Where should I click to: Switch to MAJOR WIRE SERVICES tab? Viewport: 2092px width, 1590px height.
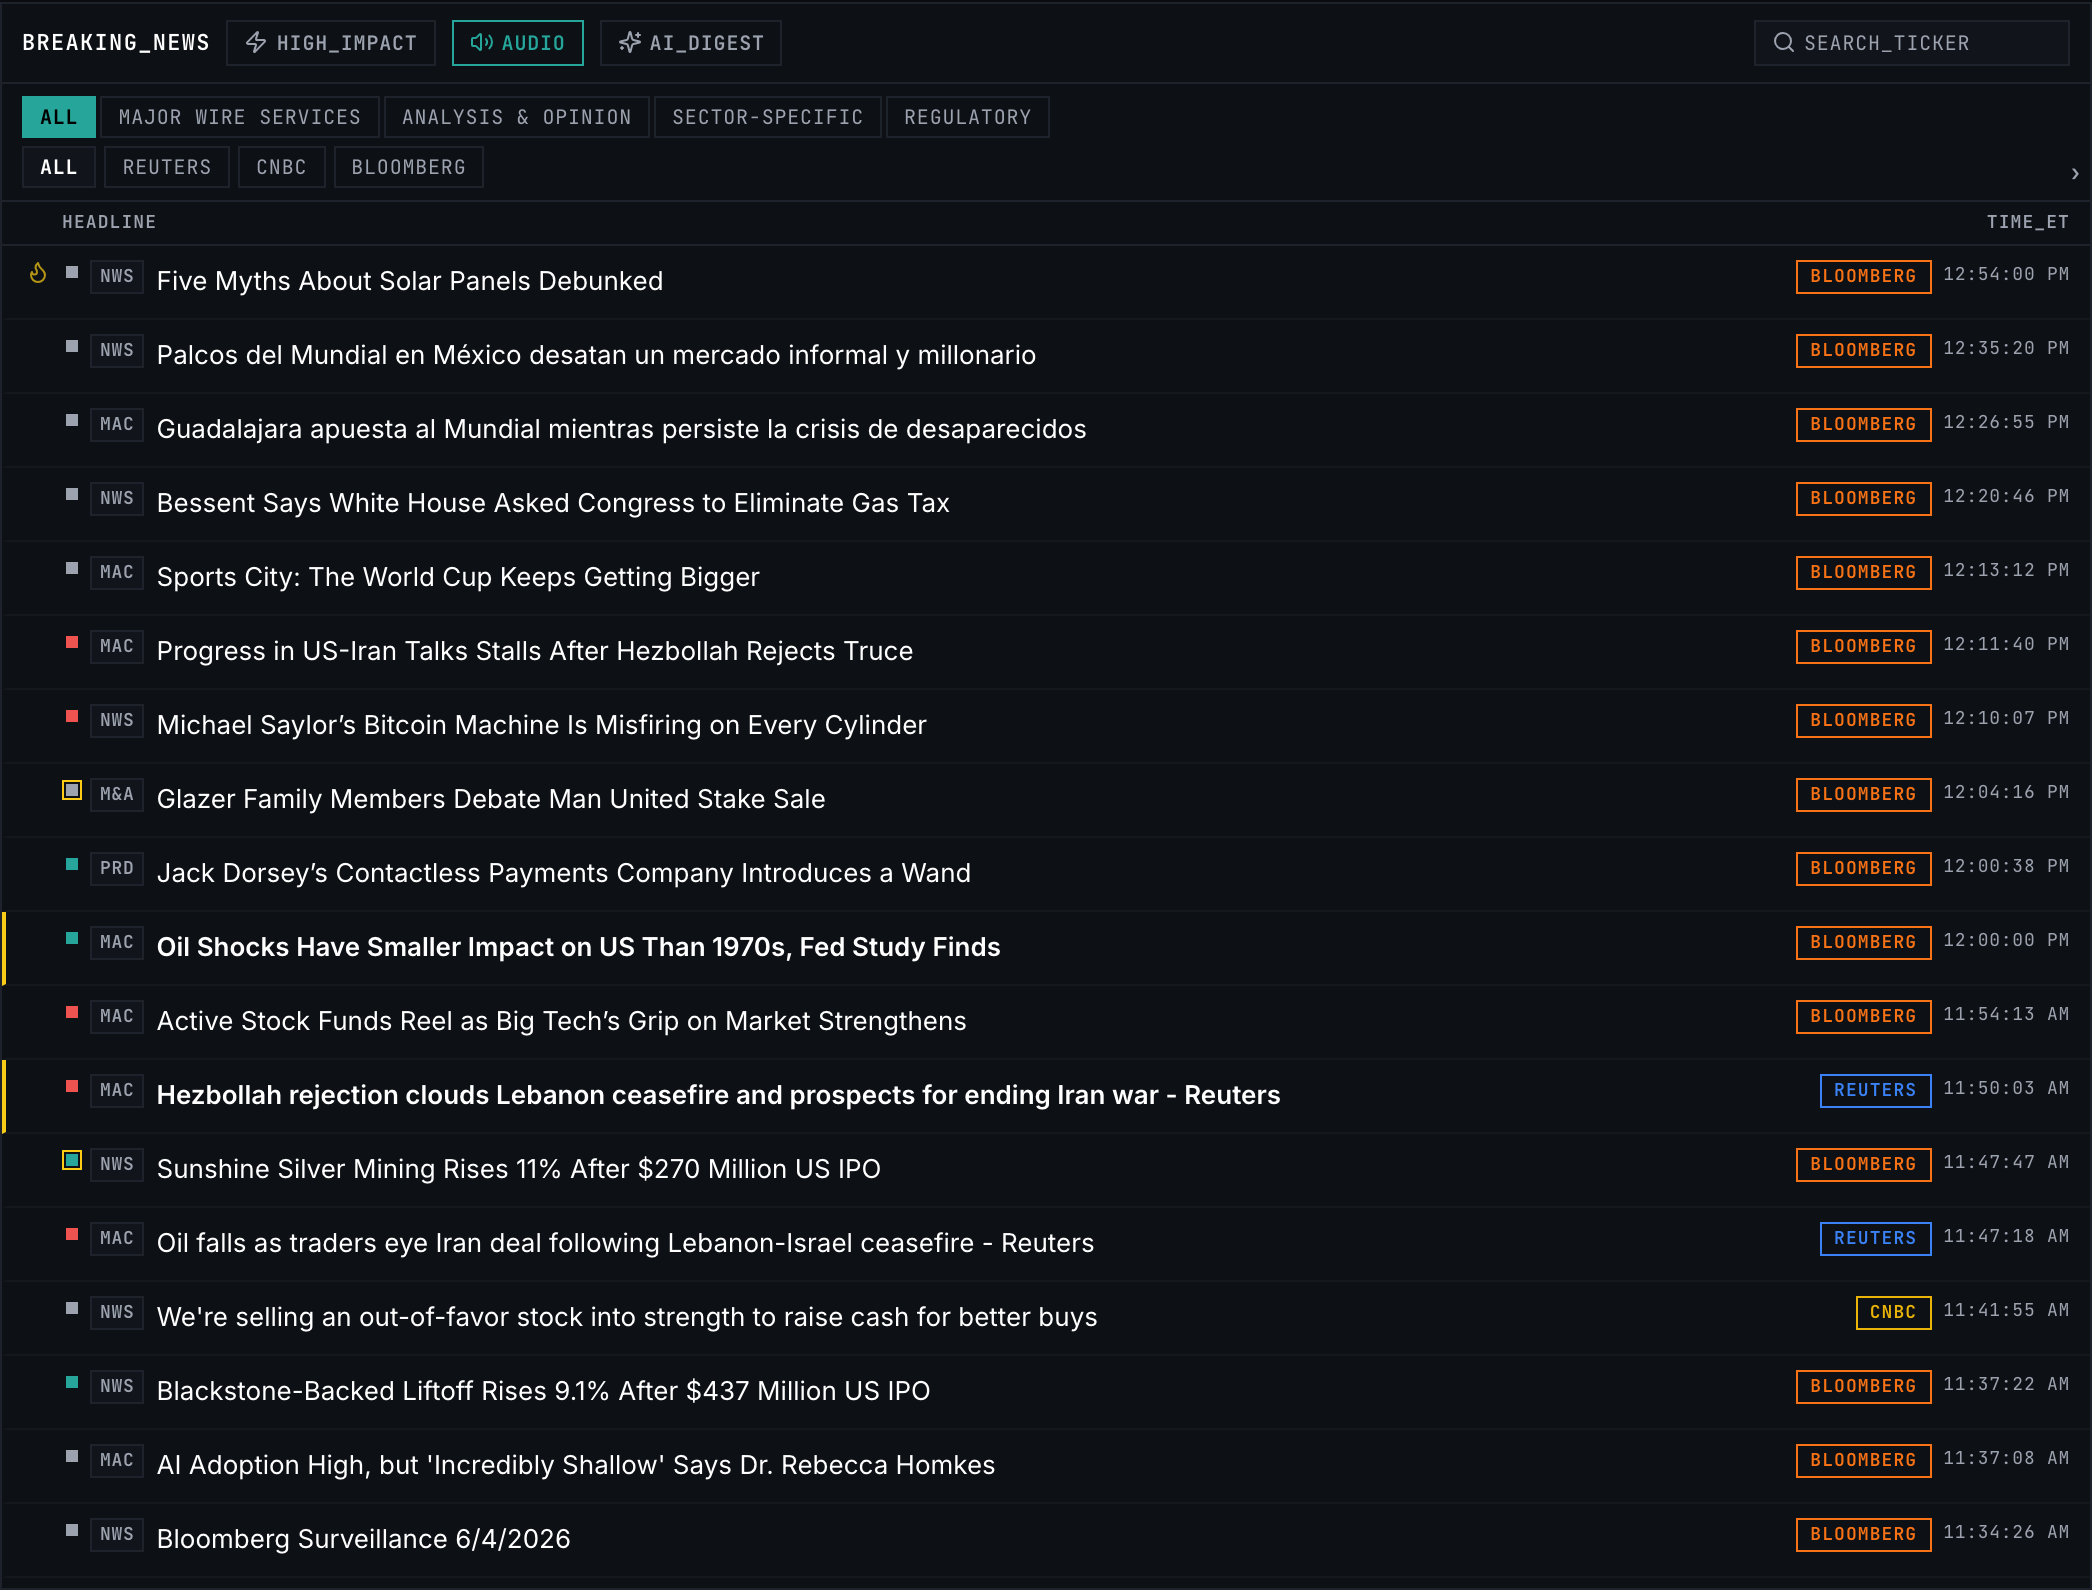[240, 117]
